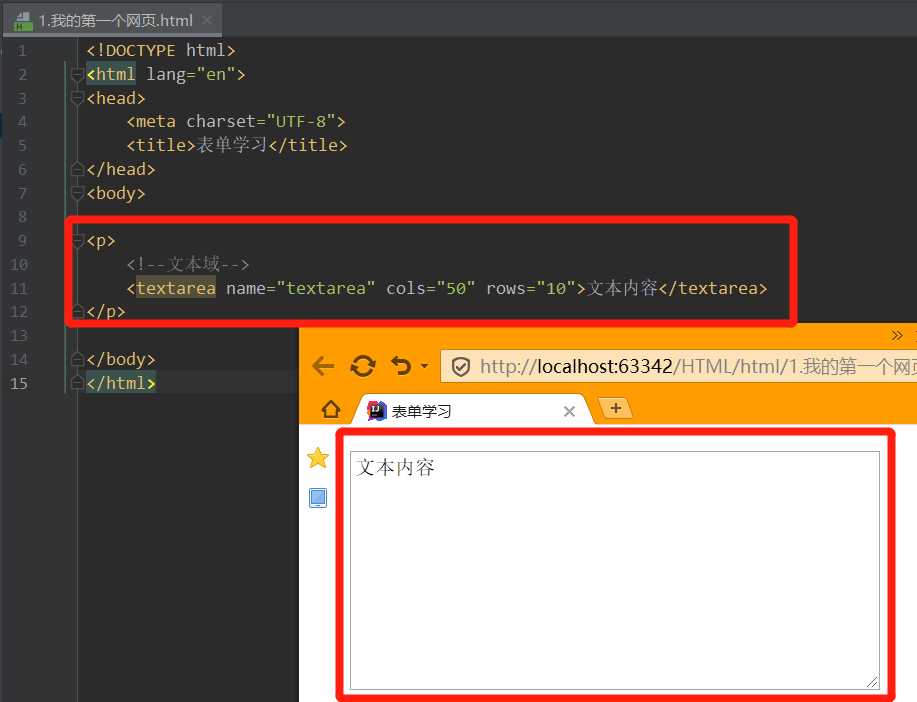Click the JetBrains favicon on 表单学习 tab
Image resolution: width=917 pixels, height=702 pixels.
[377, 411]
